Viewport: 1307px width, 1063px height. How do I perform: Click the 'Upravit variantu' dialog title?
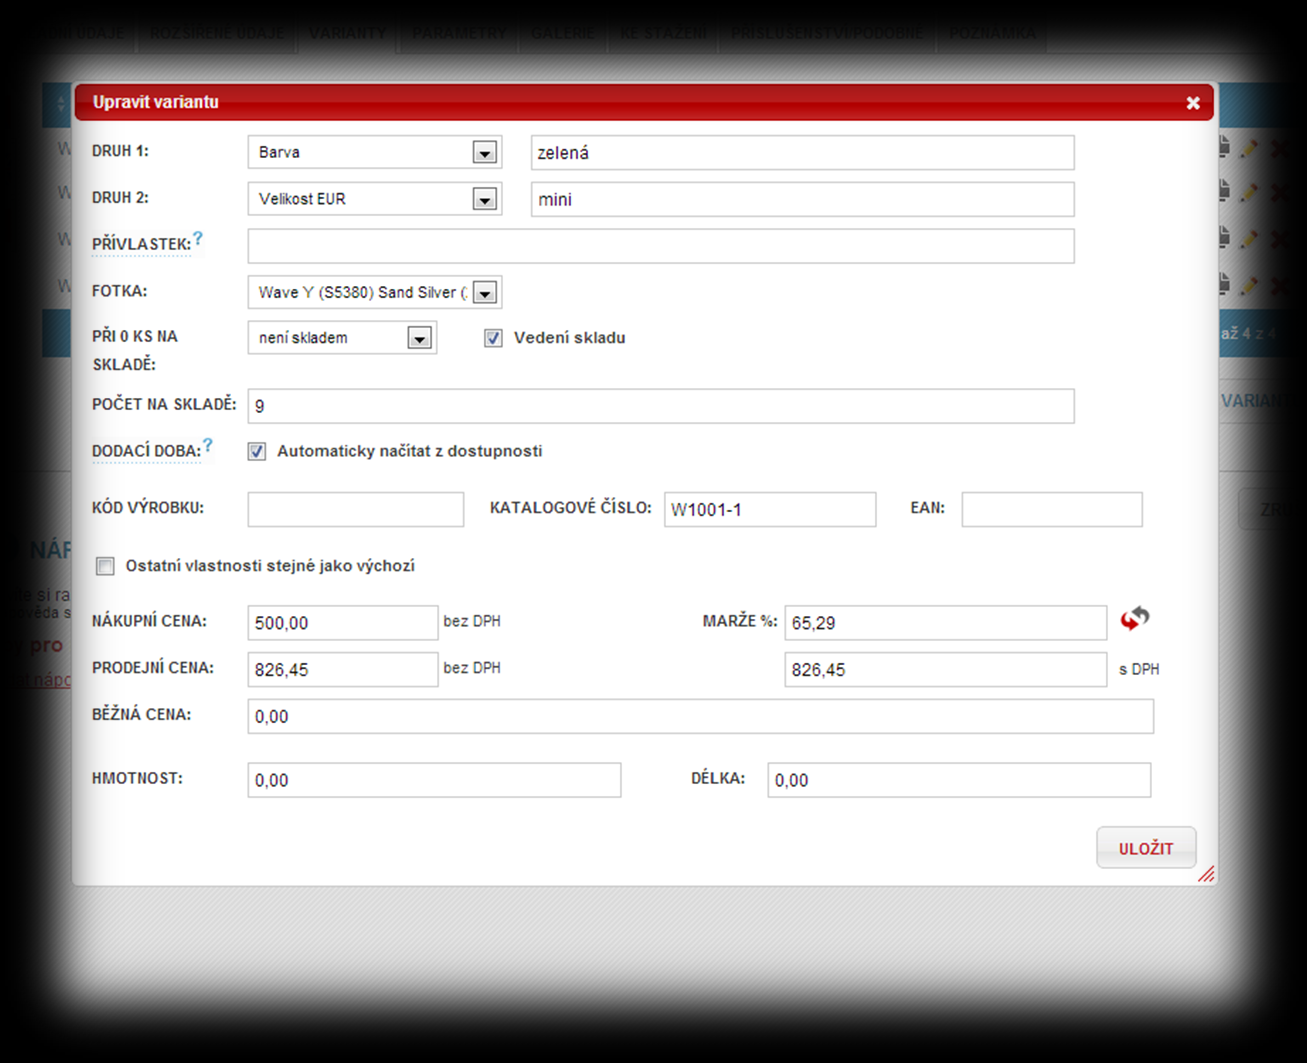coord(156,102)
